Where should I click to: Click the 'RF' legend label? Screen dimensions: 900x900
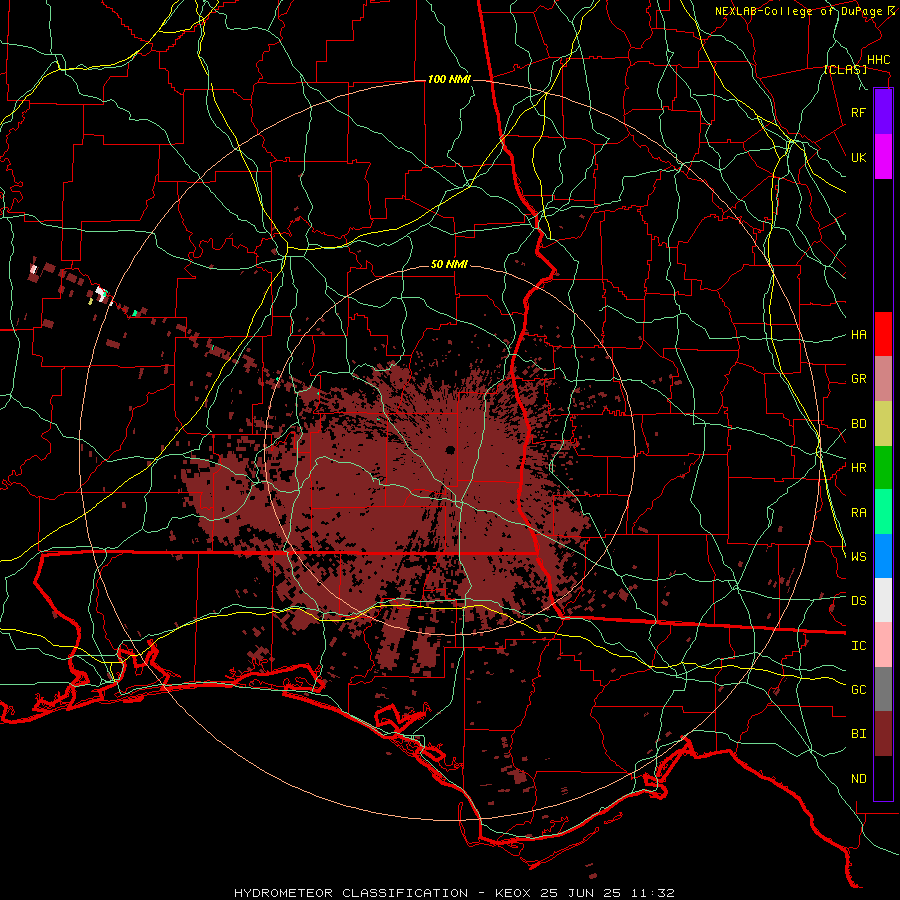(x=858, y=112)
